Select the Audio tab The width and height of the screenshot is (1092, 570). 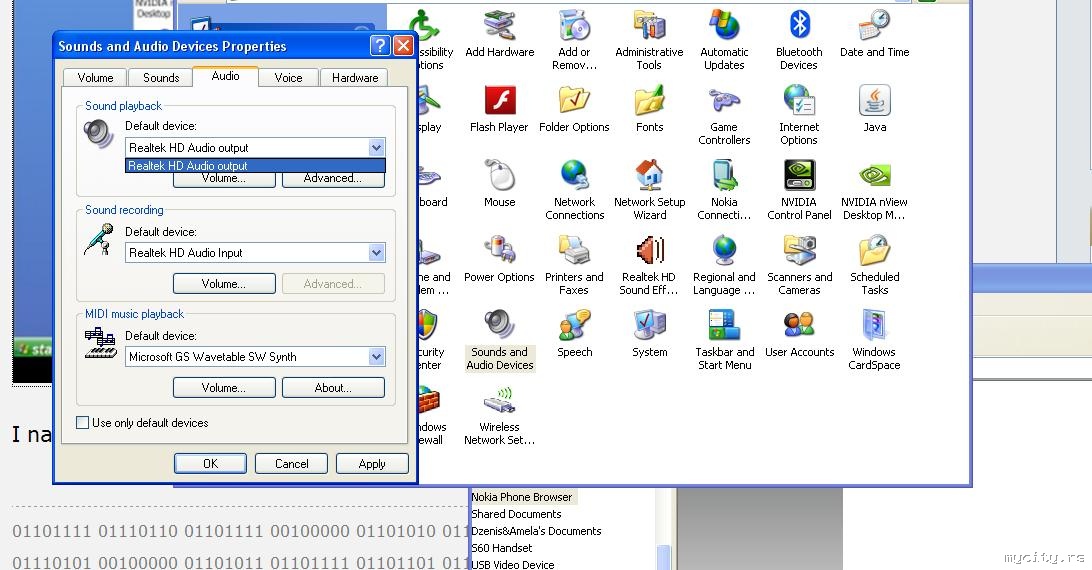click(x=226, y=76)
